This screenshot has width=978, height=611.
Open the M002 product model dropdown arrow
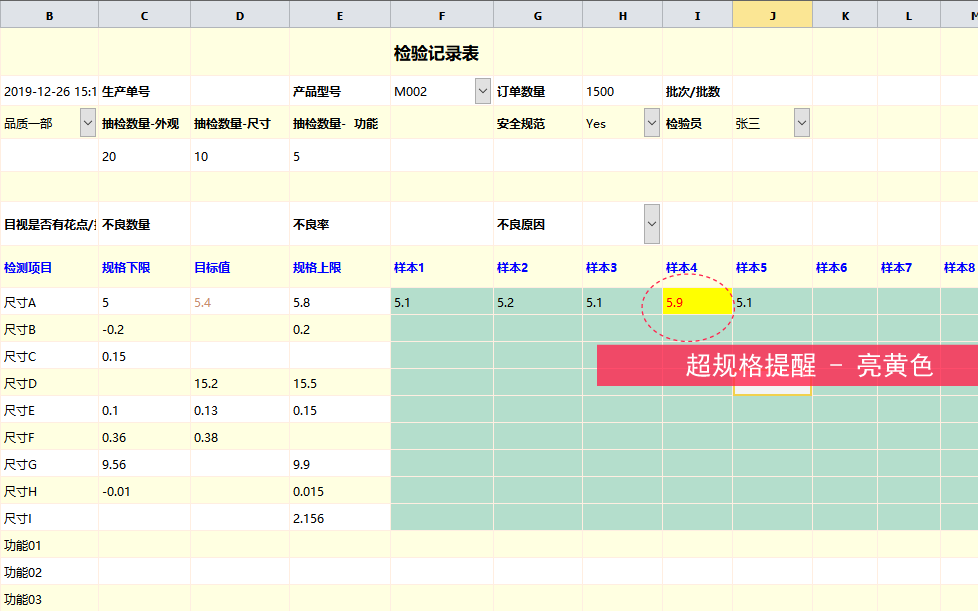[x=483, y=91]
